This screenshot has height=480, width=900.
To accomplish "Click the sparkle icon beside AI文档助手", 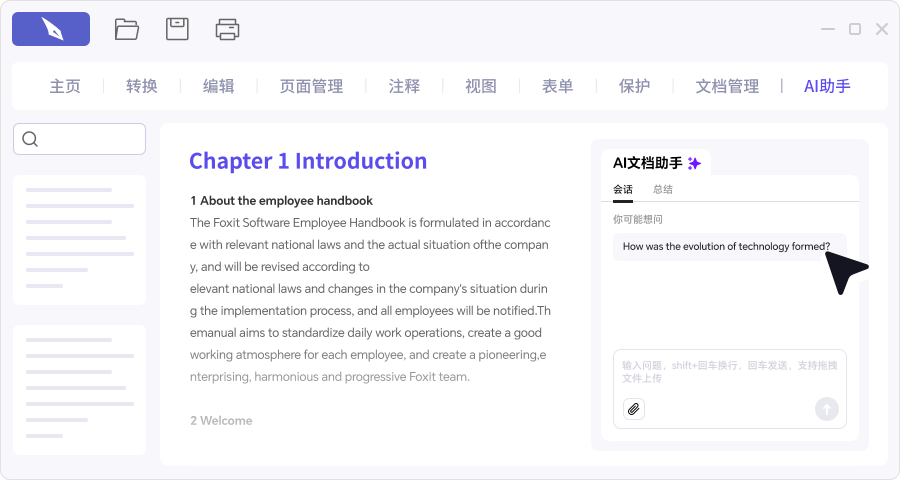I will click(695, 164).
